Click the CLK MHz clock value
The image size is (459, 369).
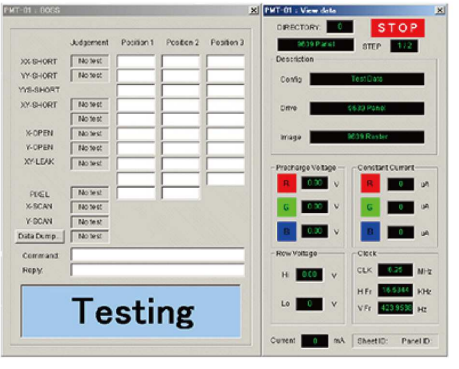[395, 270]
